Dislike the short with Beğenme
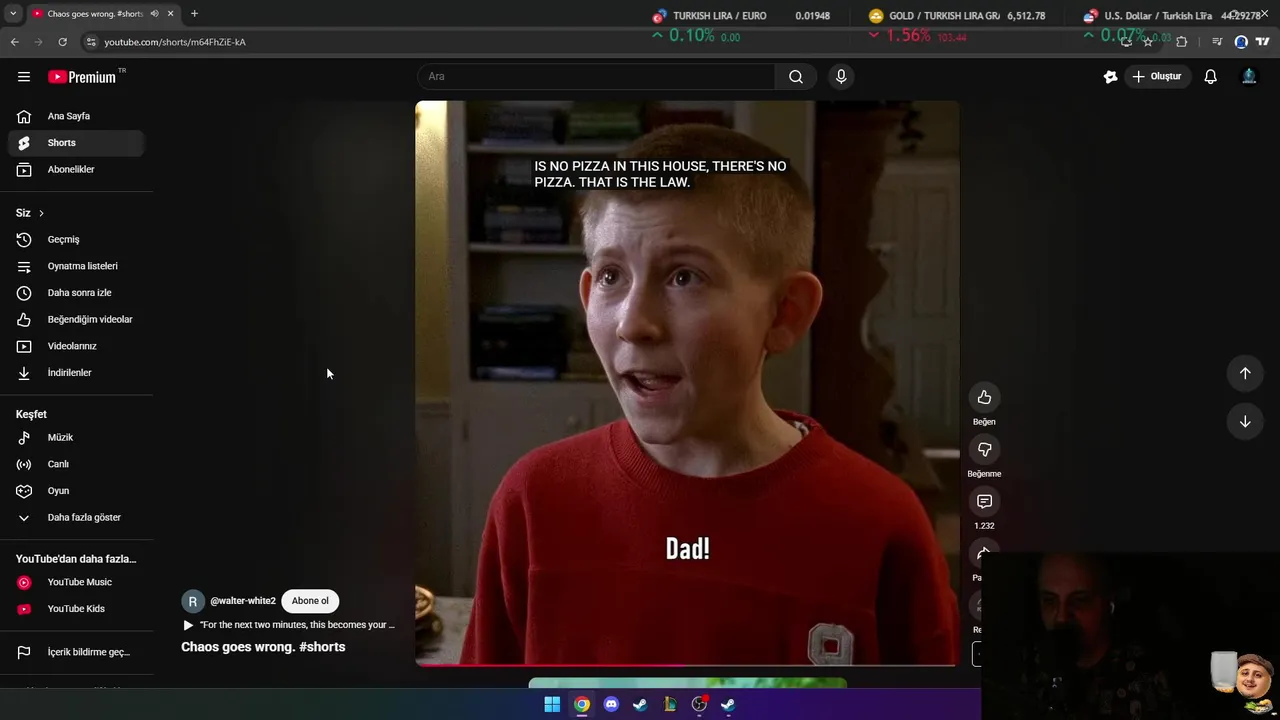 (x=984, y=450)
